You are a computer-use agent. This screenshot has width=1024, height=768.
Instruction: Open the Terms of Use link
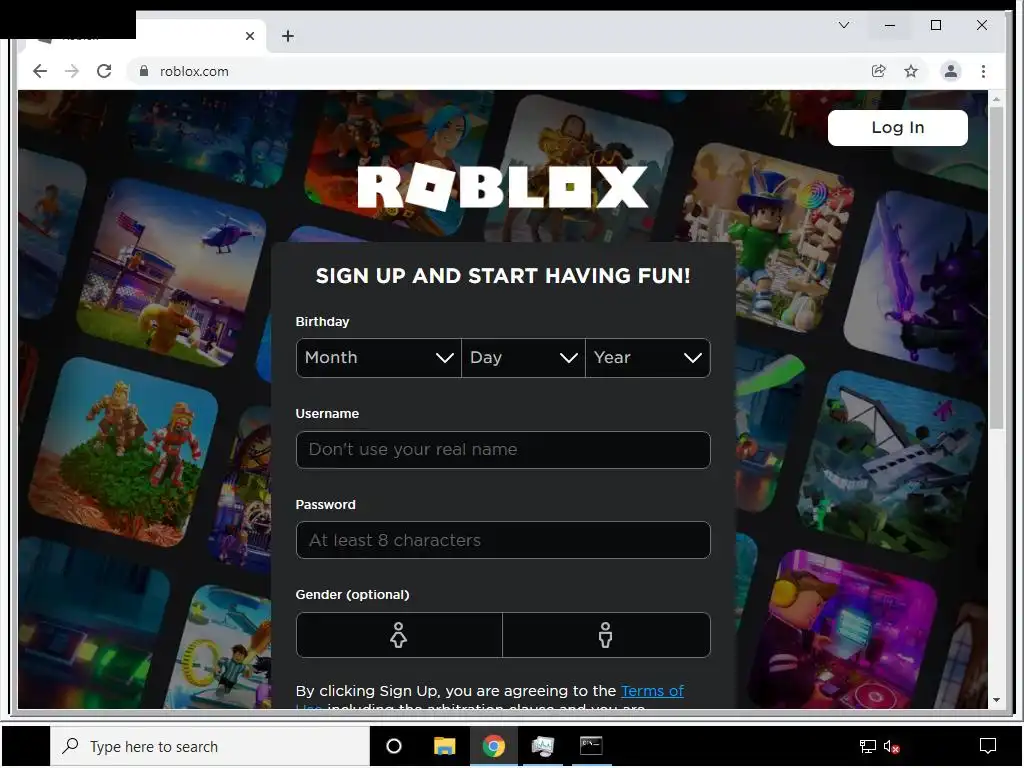(x=652, y=691)
